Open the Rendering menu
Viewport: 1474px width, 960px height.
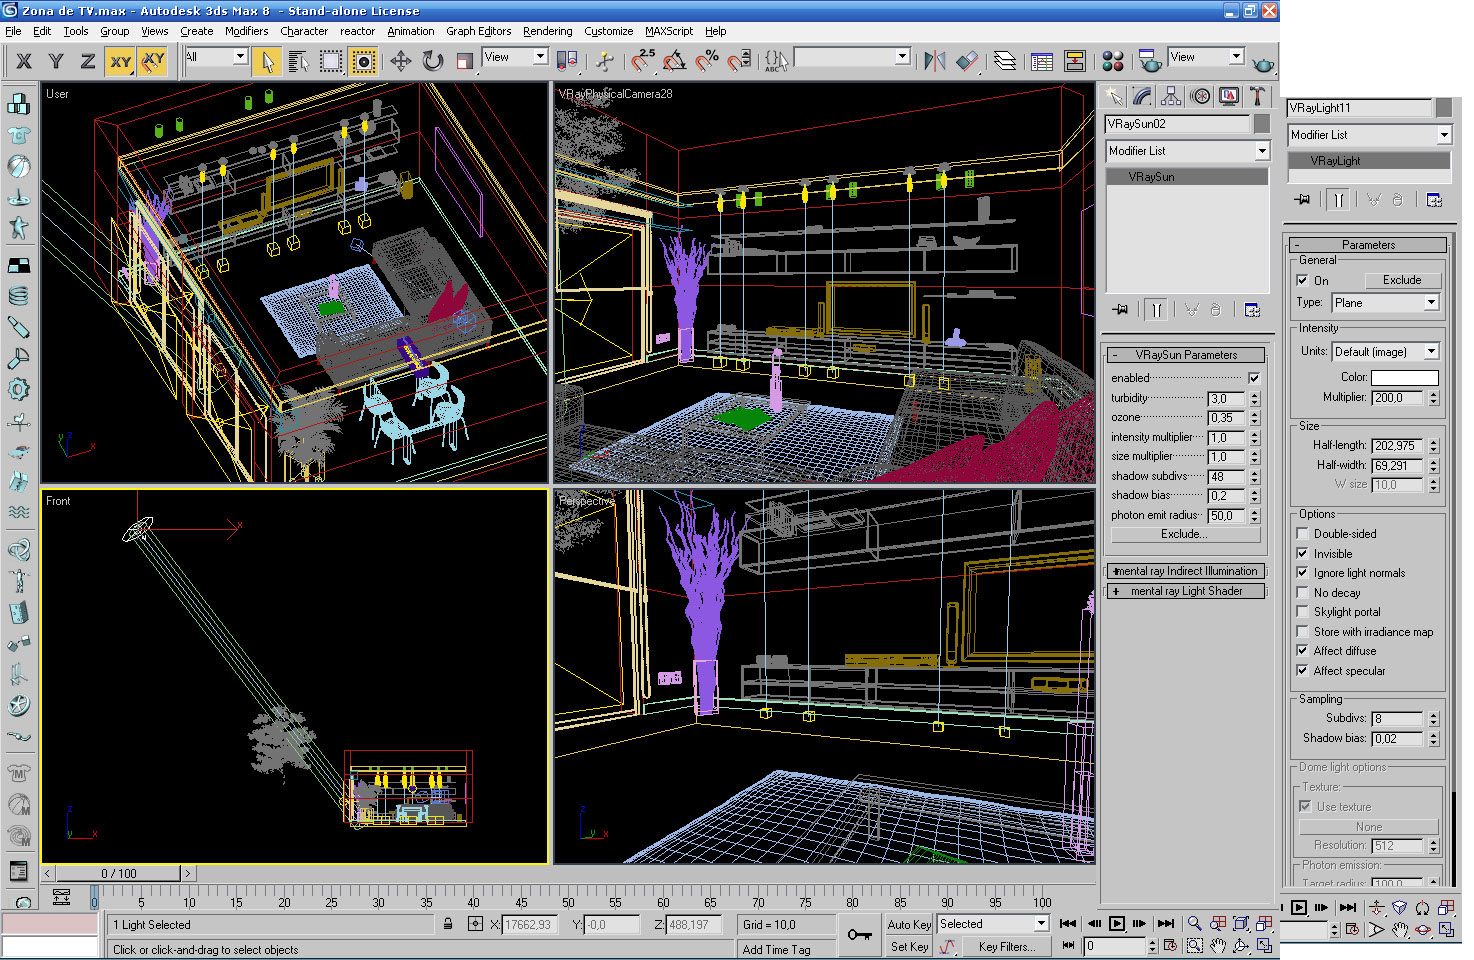click(x=548, y=31)
